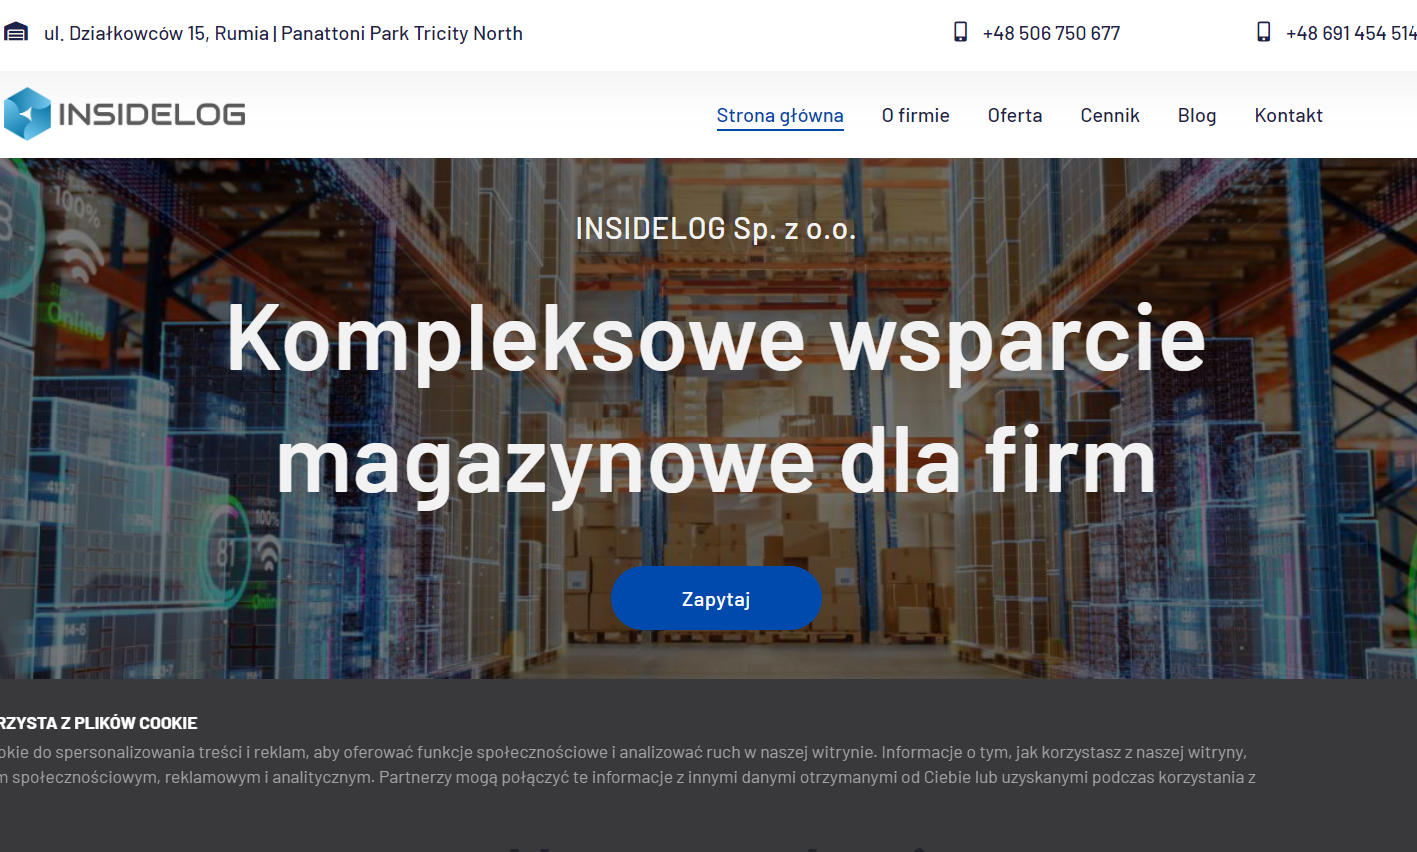Click the INSIDELOG Sp. z o.o. subtitle
1417x852 pixels.
click(x=716, y=229)
